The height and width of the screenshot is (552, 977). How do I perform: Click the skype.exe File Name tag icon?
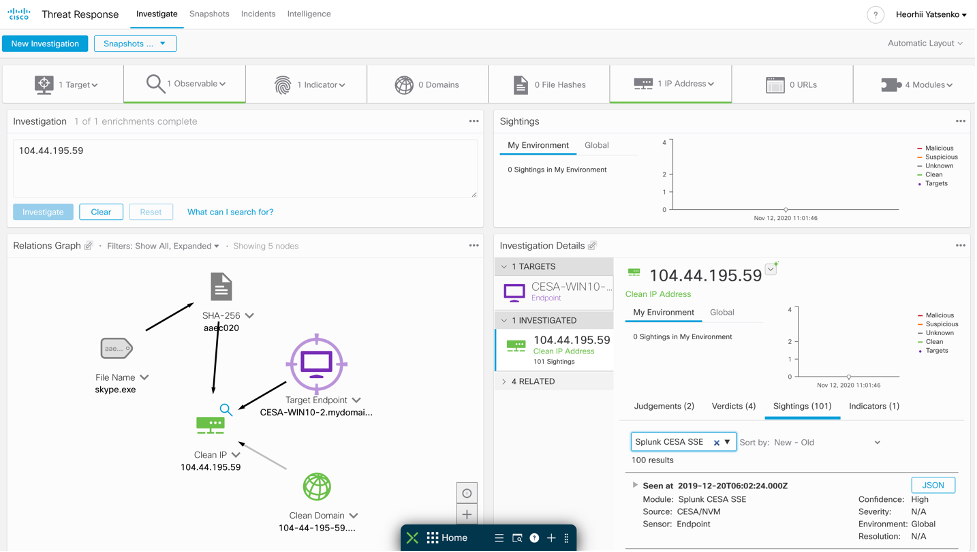[116, 349]
